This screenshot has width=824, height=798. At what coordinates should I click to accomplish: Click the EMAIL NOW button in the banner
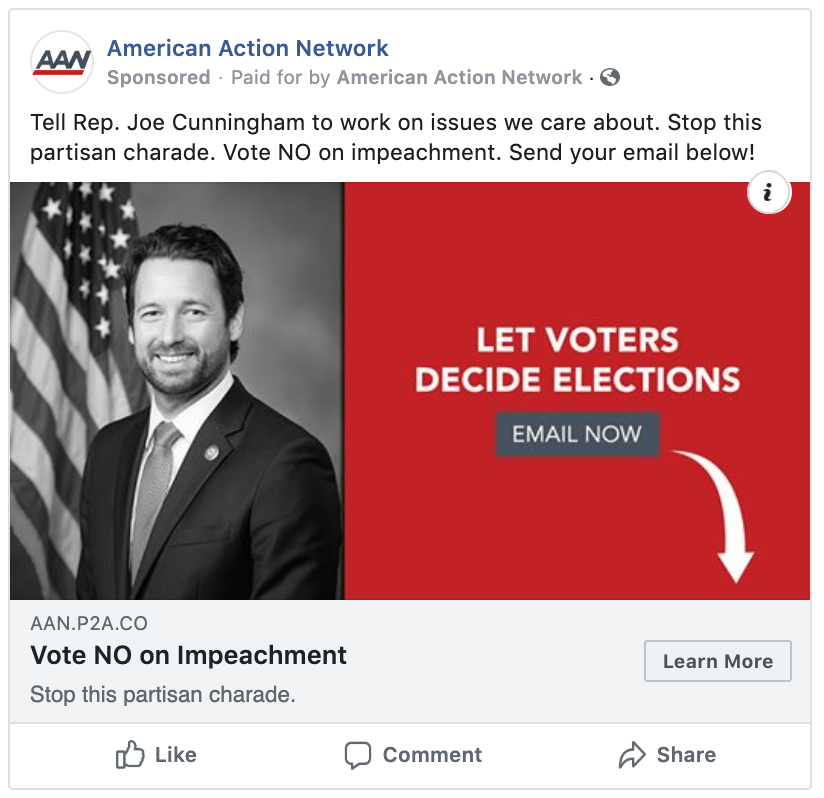point(577,435)
